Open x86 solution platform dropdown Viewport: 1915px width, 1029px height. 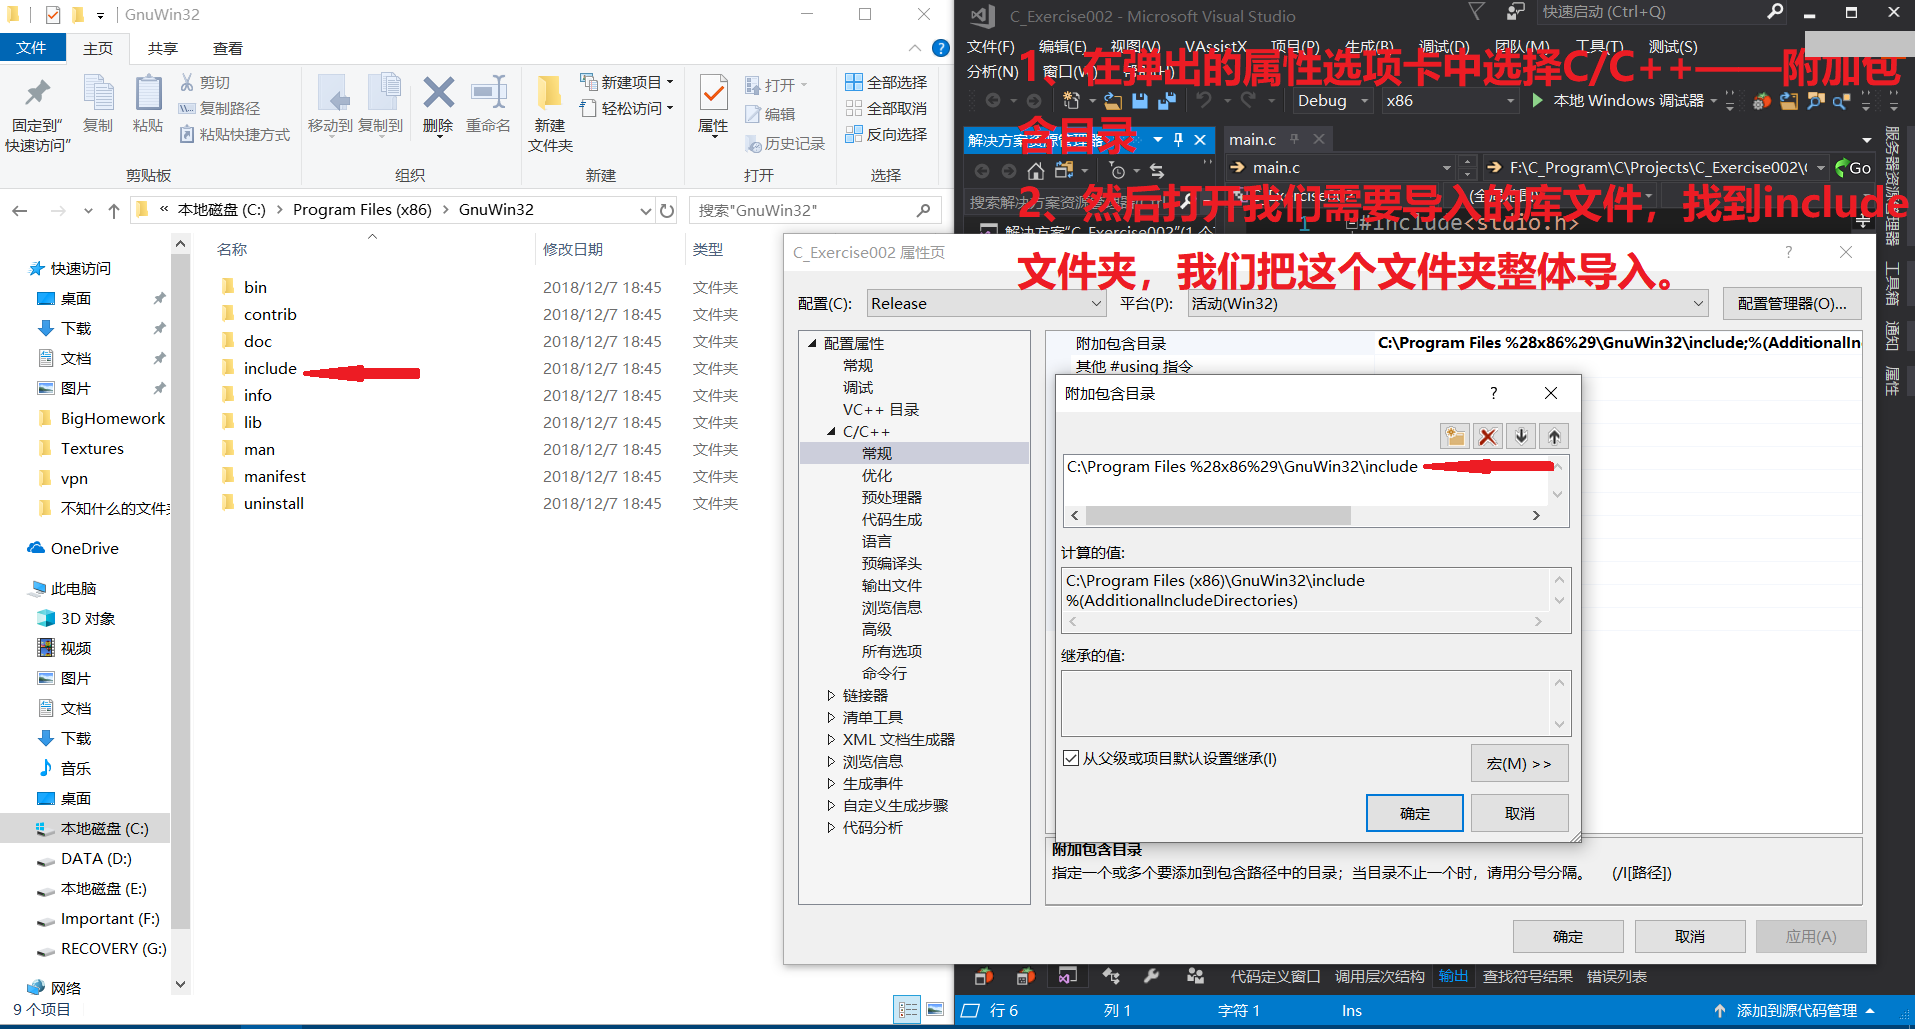click(x=1450, y=100)
